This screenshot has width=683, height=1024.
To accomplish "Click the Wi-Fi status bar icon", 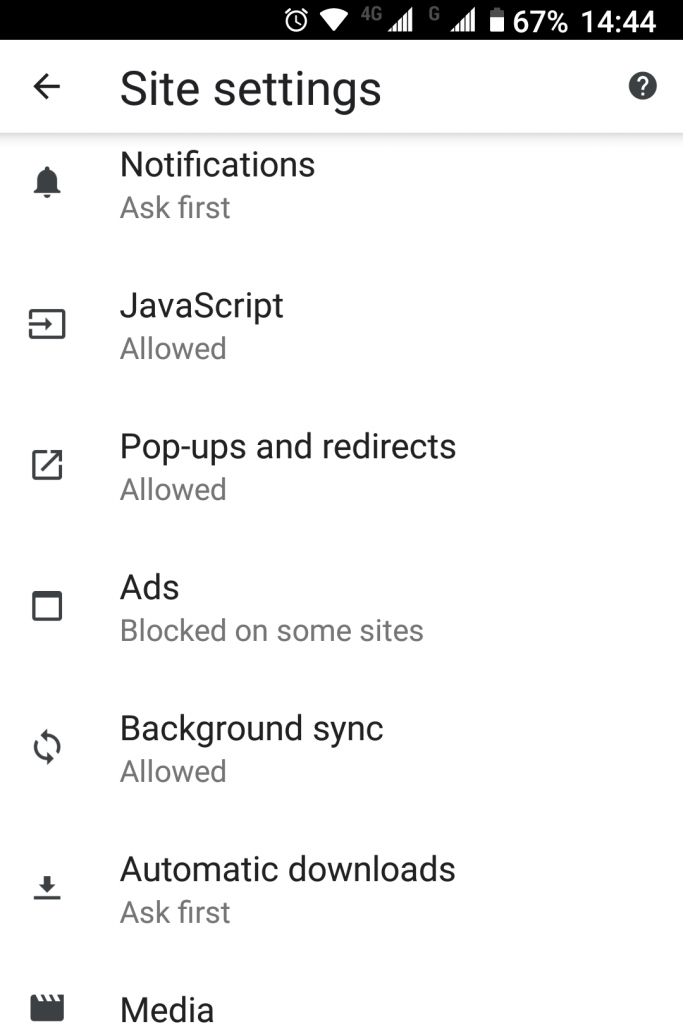I will (x=334, y=18).
